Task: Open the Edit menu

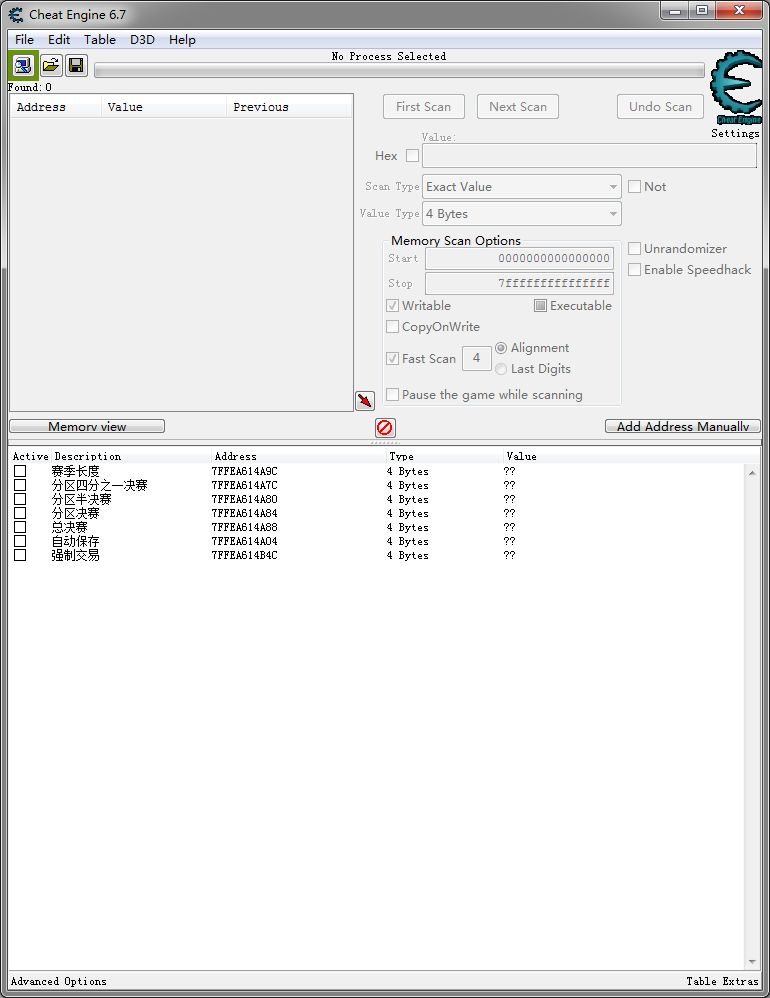Action: [59, 39]
